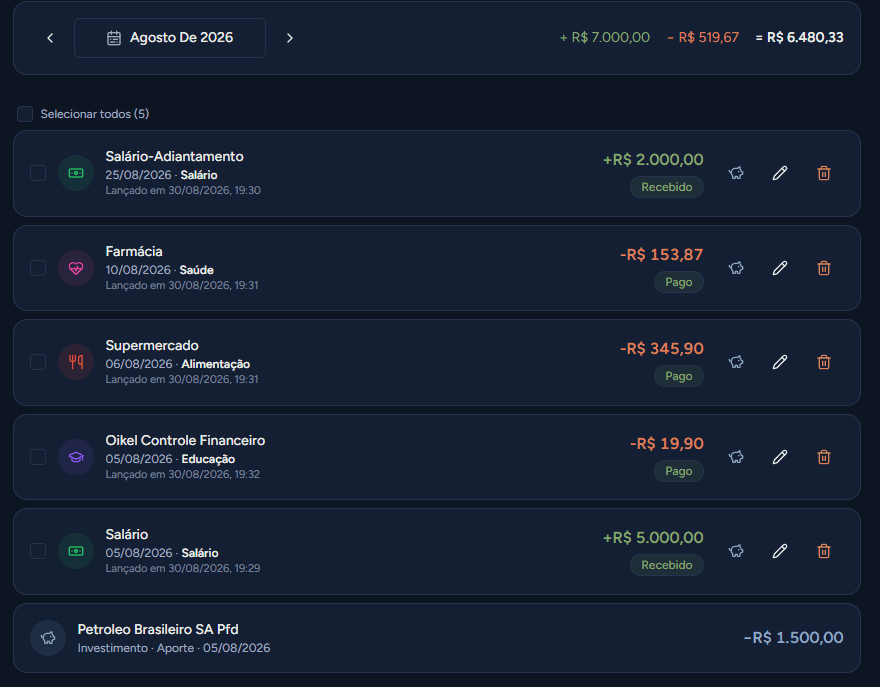
Task: Click piggy bank icon on Farmácia row
Action: point(736,268)
